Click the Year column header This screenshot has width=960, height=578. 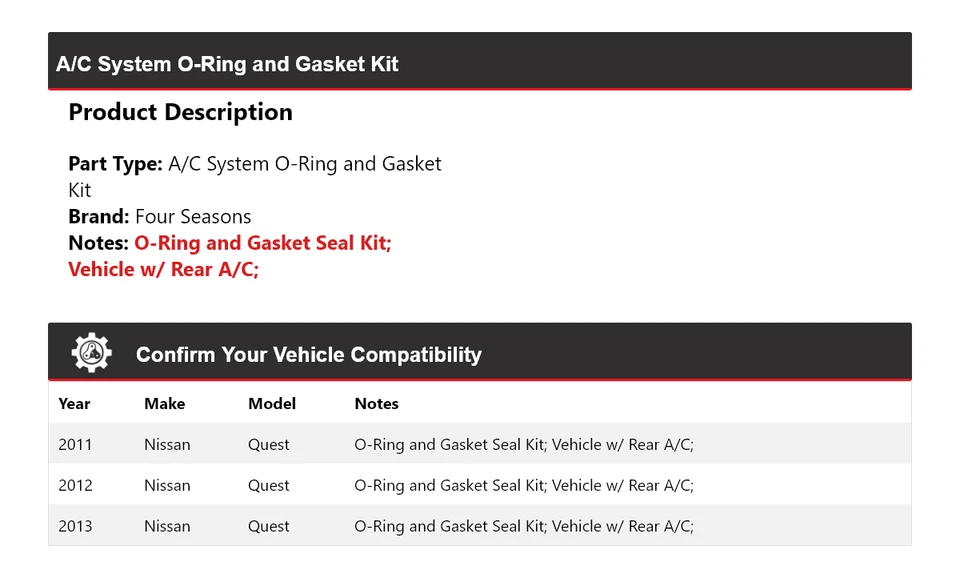tap(74, 404)
